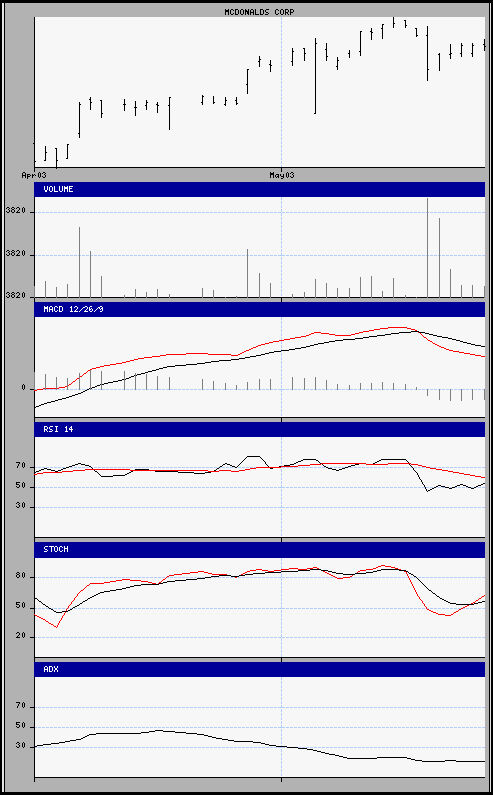Select the RSI 14 panel header
Image resolution: width=493 pixels, height=795 pixels.
[x=260, y=429]
